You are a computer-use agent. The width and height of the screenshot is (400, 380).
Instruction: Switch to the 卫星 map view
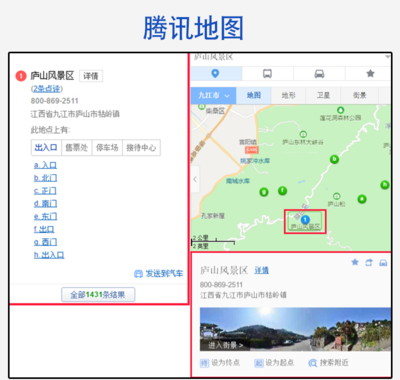tap(323, 96)
